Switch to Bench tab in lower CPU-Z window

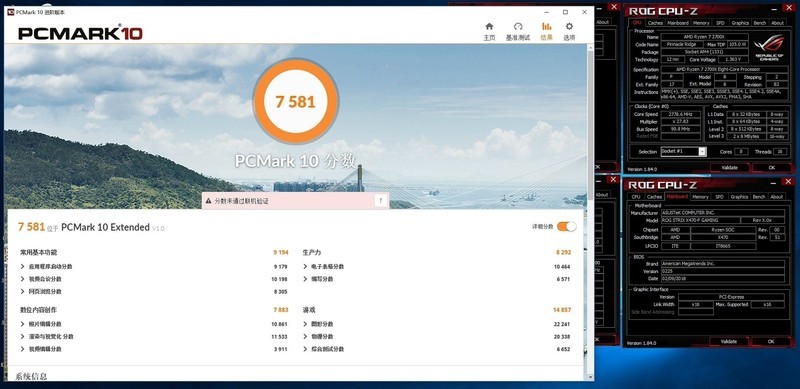click(759, 197)
